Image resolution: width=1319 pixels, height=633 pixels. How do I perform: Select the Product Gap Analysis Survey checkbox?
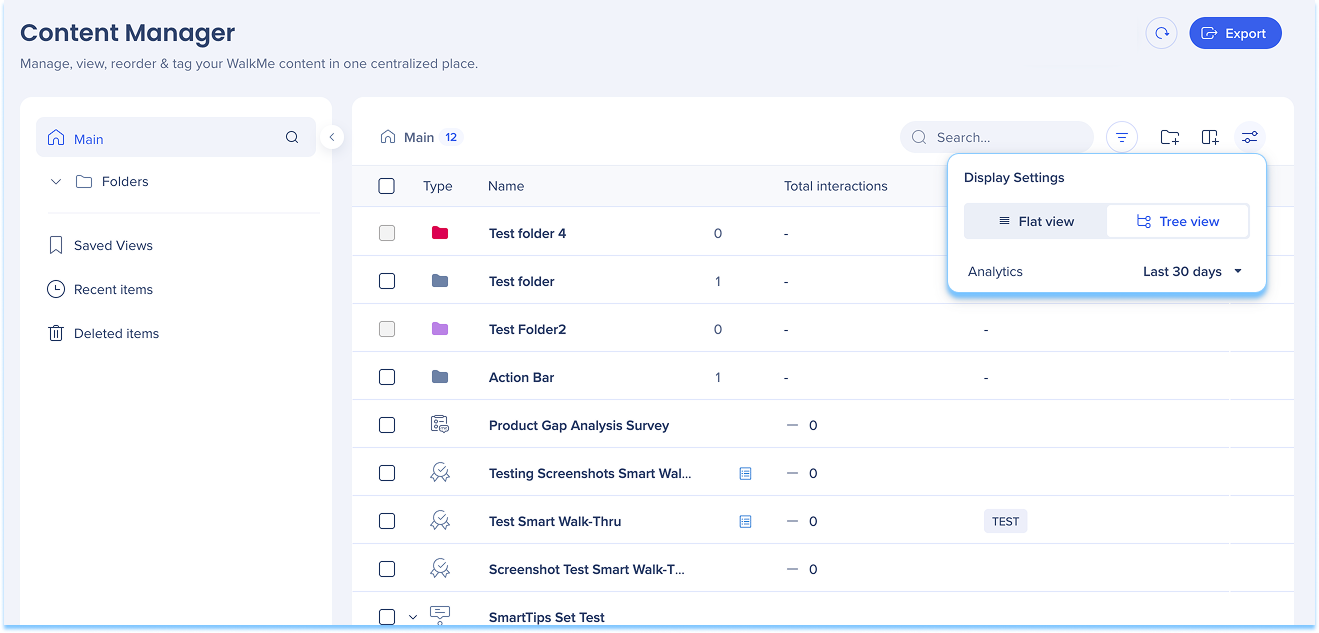(x=387, y=425)
